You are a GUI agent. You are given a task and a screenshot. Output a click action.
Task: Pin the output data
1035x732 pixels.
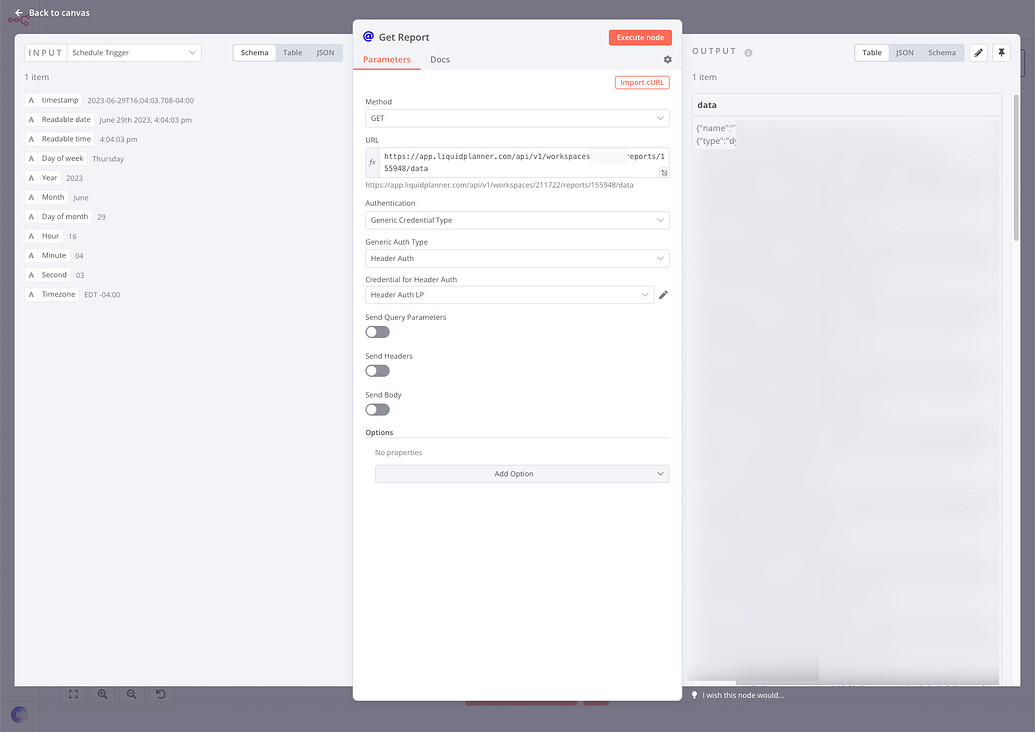[1001, 53]
